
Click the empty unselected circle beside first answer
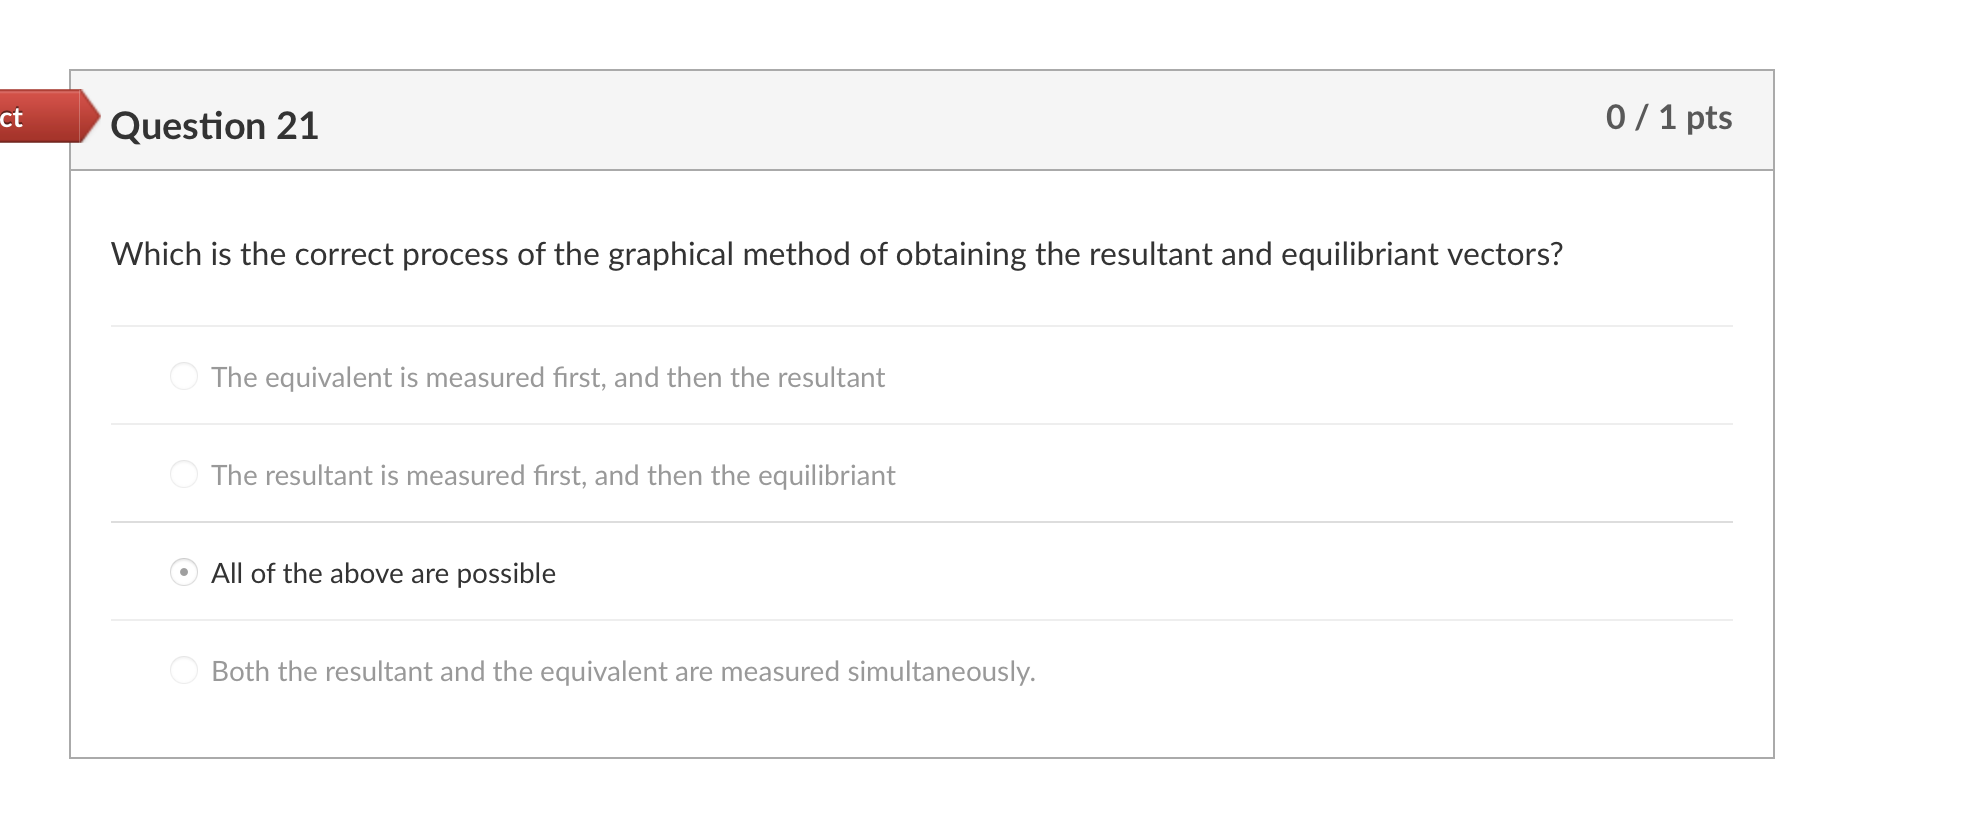click(x=184, y=377)
